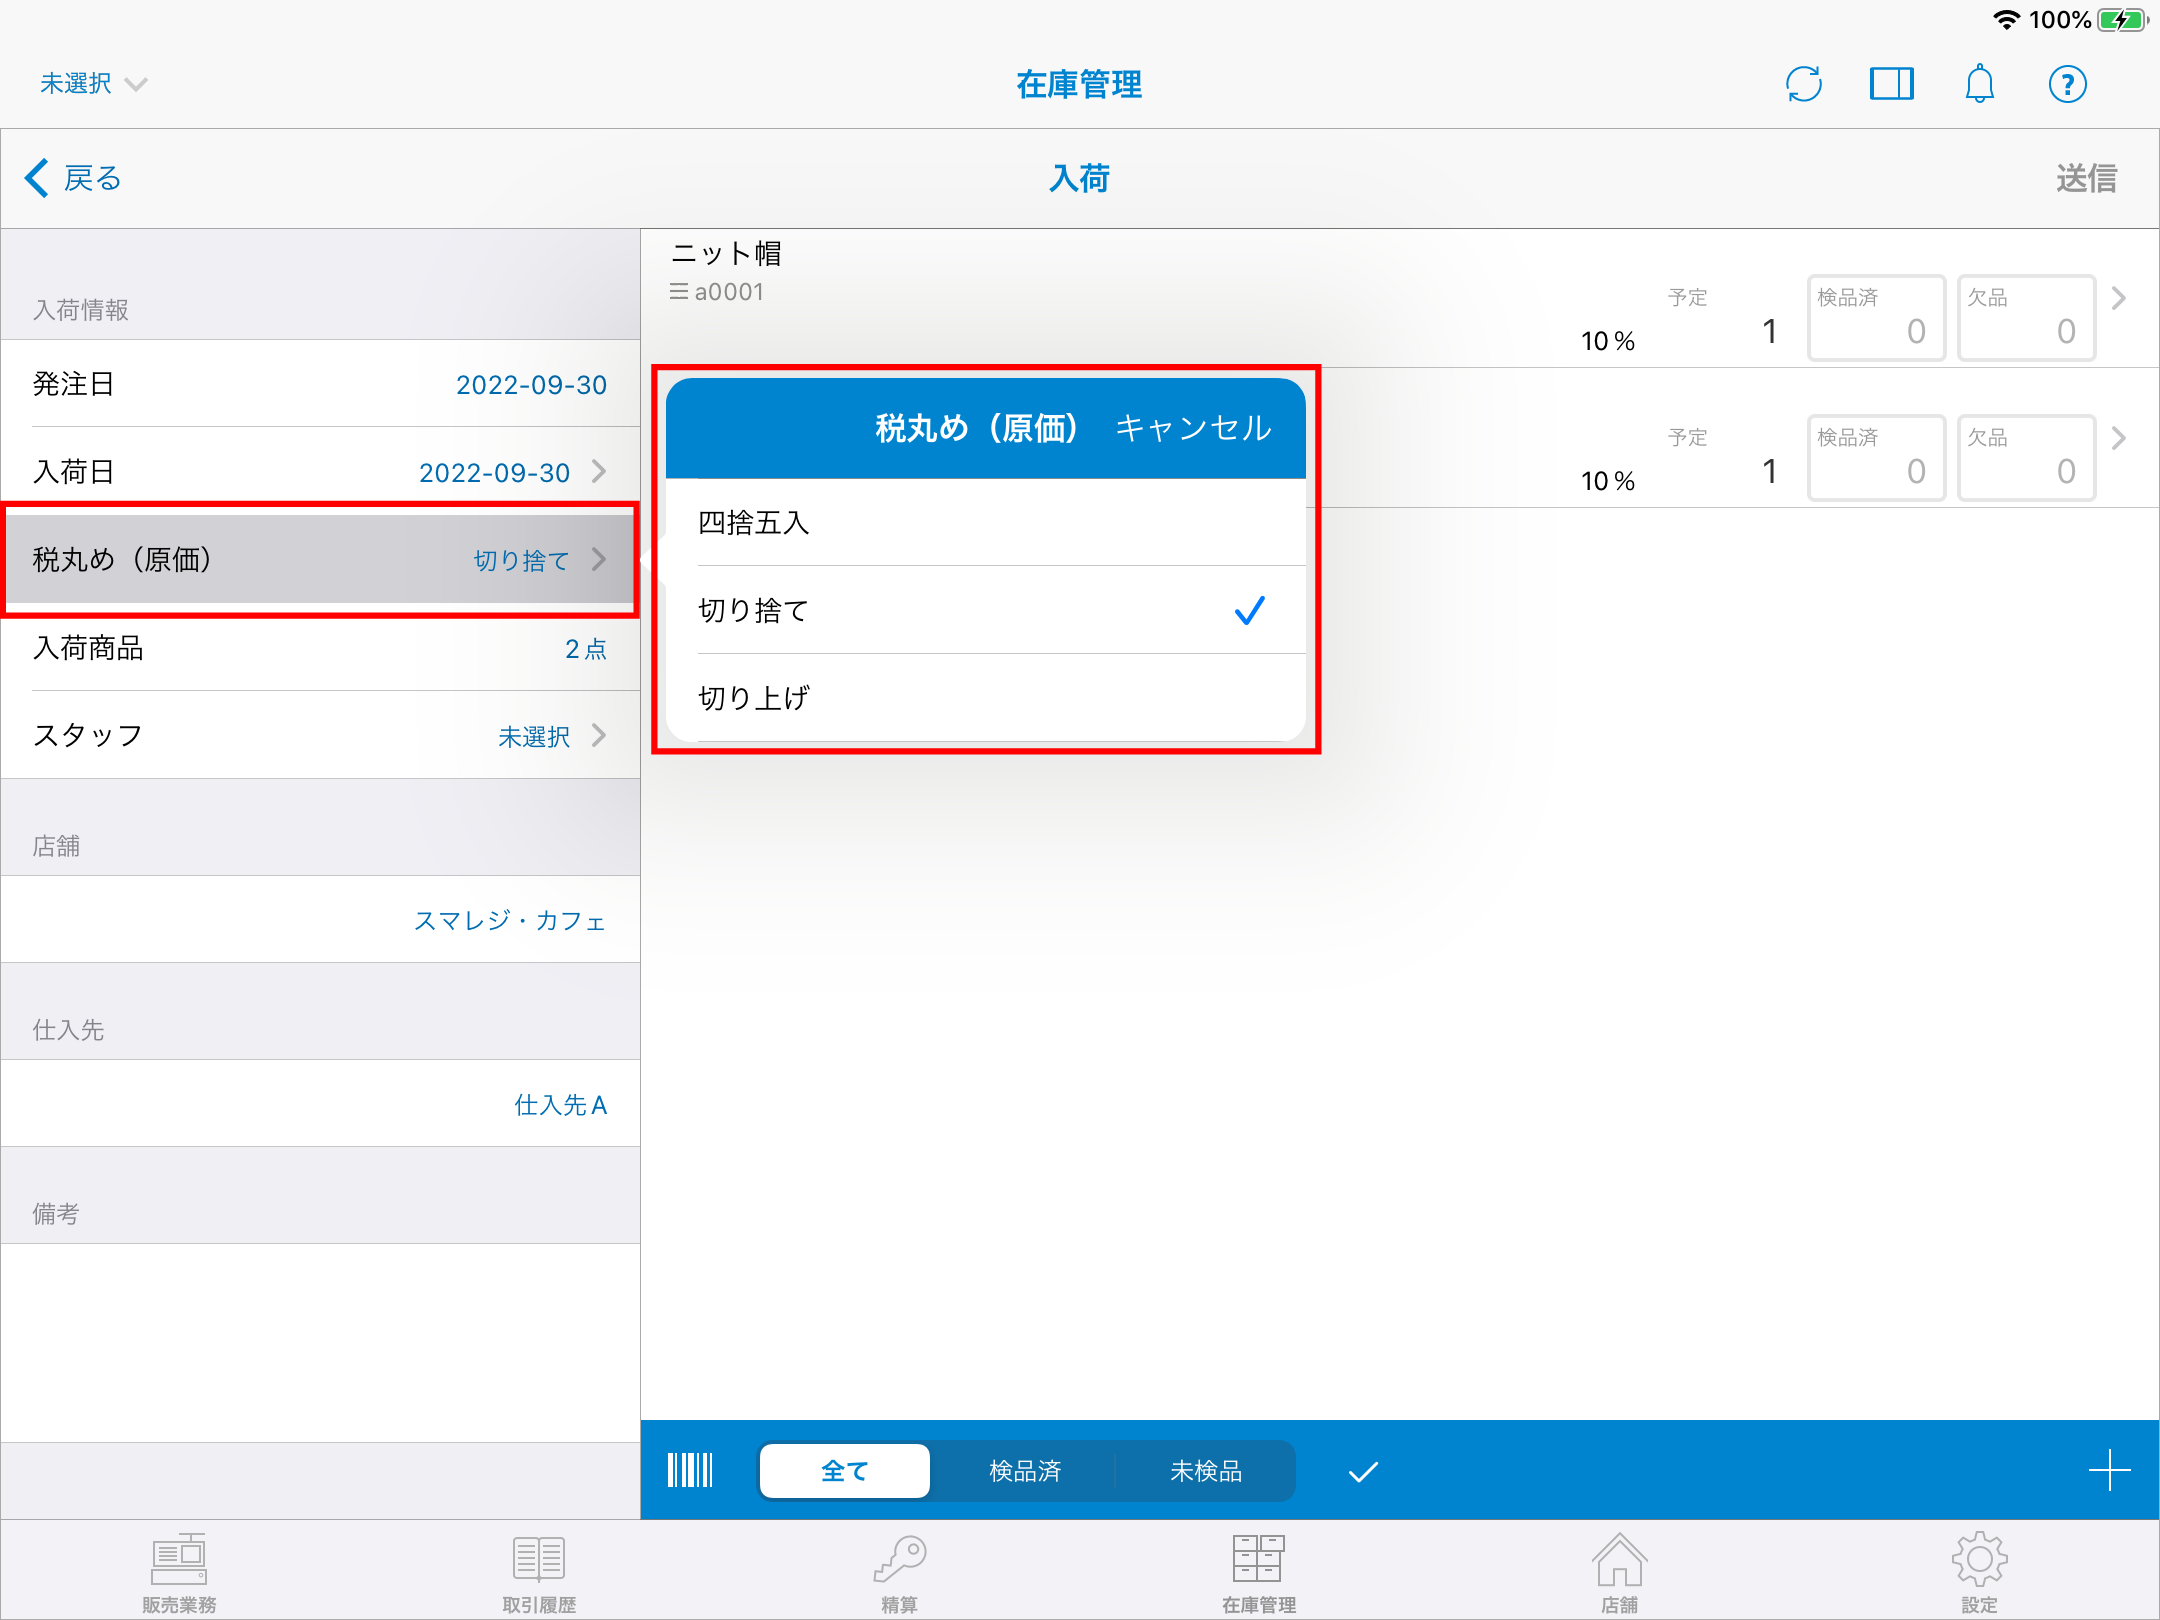Expand the 入荷日 date row

click(320, 471)
